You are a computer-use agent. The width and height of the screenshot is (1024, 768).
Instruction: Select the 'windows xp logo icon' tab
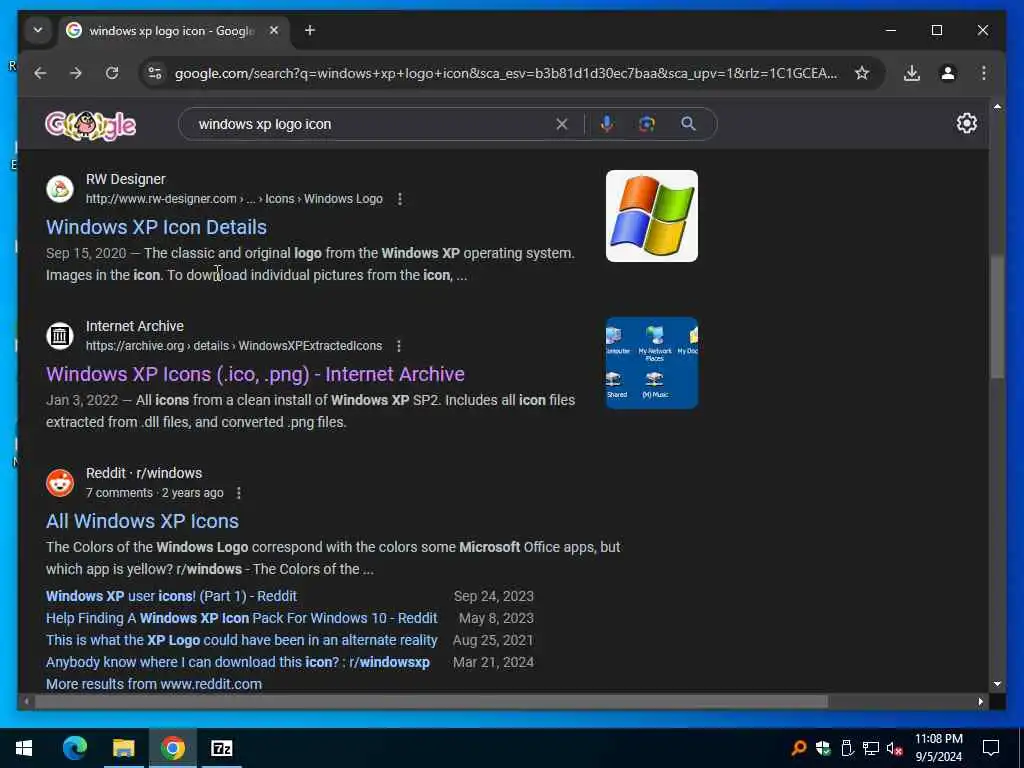(171, 31)
